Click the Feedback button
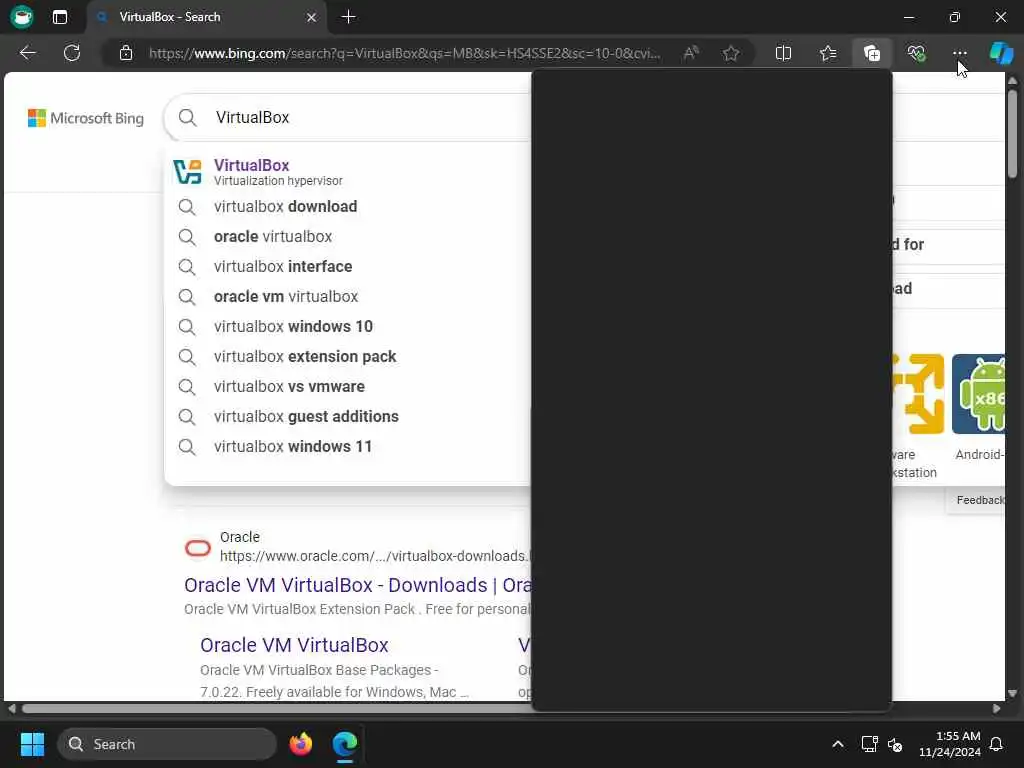Viewport: 1024px width, 768px height. (x=978, y=500)
